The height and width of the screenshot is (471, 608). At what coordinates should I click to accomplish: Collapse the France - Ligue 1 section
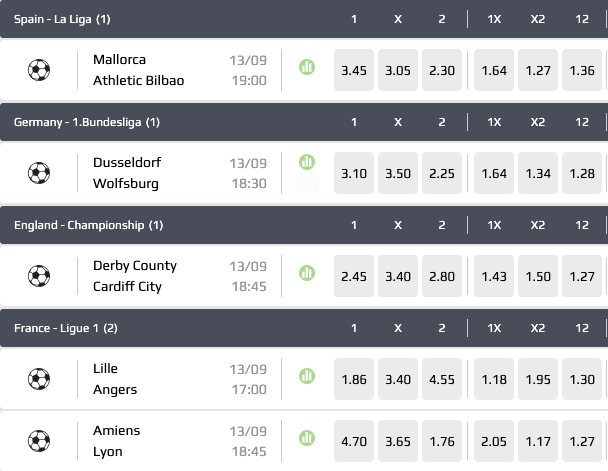click(x=66, y=328)
